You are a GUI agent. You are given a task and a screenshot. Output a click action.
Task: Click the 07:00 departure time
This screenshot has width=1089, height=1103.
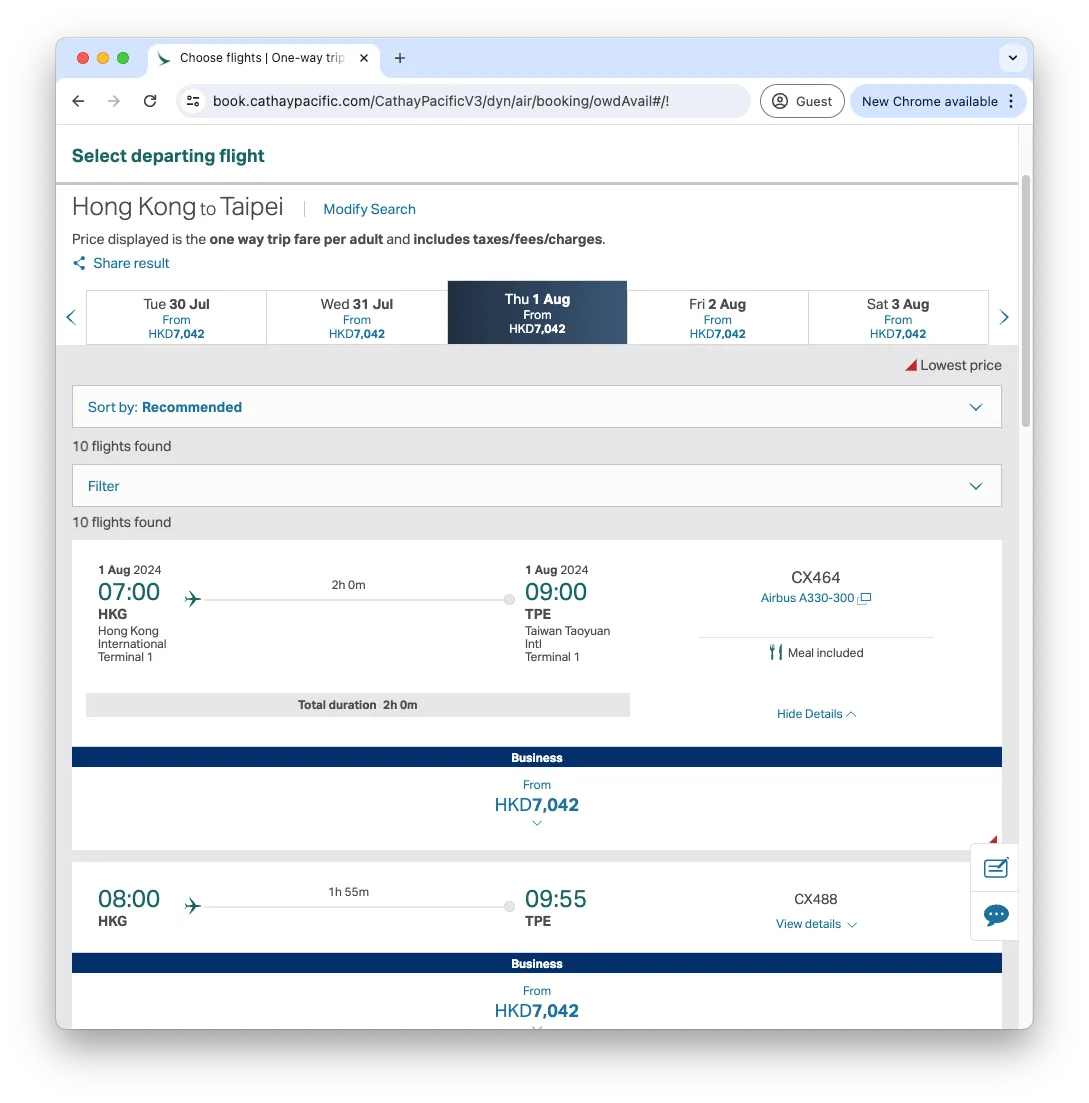[129, 592]
